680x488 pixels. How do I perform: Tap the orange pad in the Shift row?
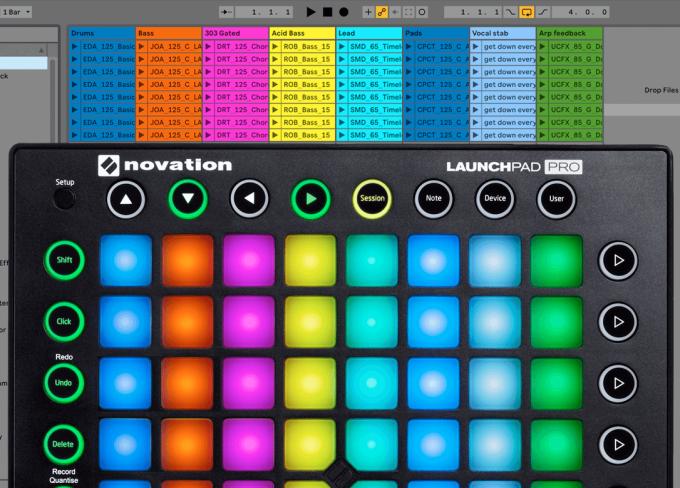[187, 260]
